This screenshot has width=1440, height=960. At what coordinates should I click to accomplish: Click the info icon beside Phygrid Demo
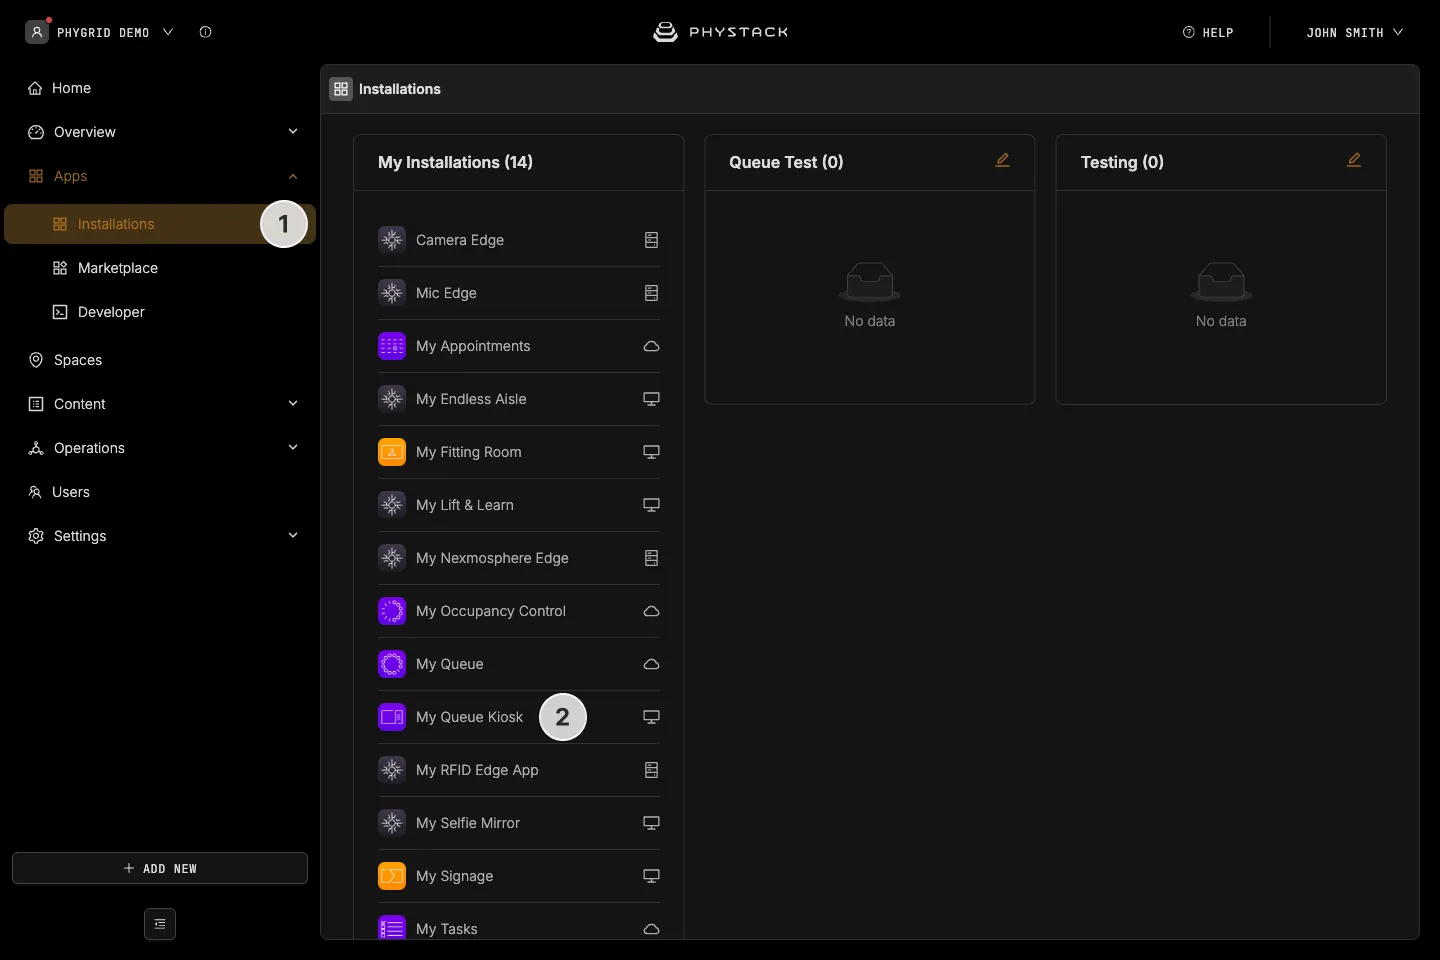point(205,32)
